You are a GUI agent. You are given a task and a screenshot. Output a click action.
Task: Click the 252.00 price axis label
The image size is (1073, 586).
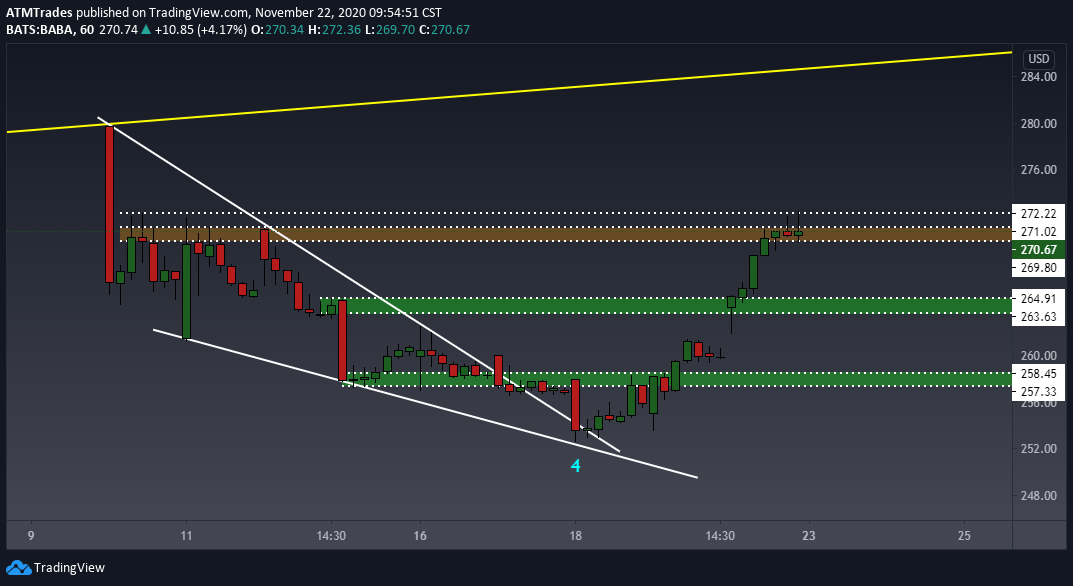click(1039, 449)
